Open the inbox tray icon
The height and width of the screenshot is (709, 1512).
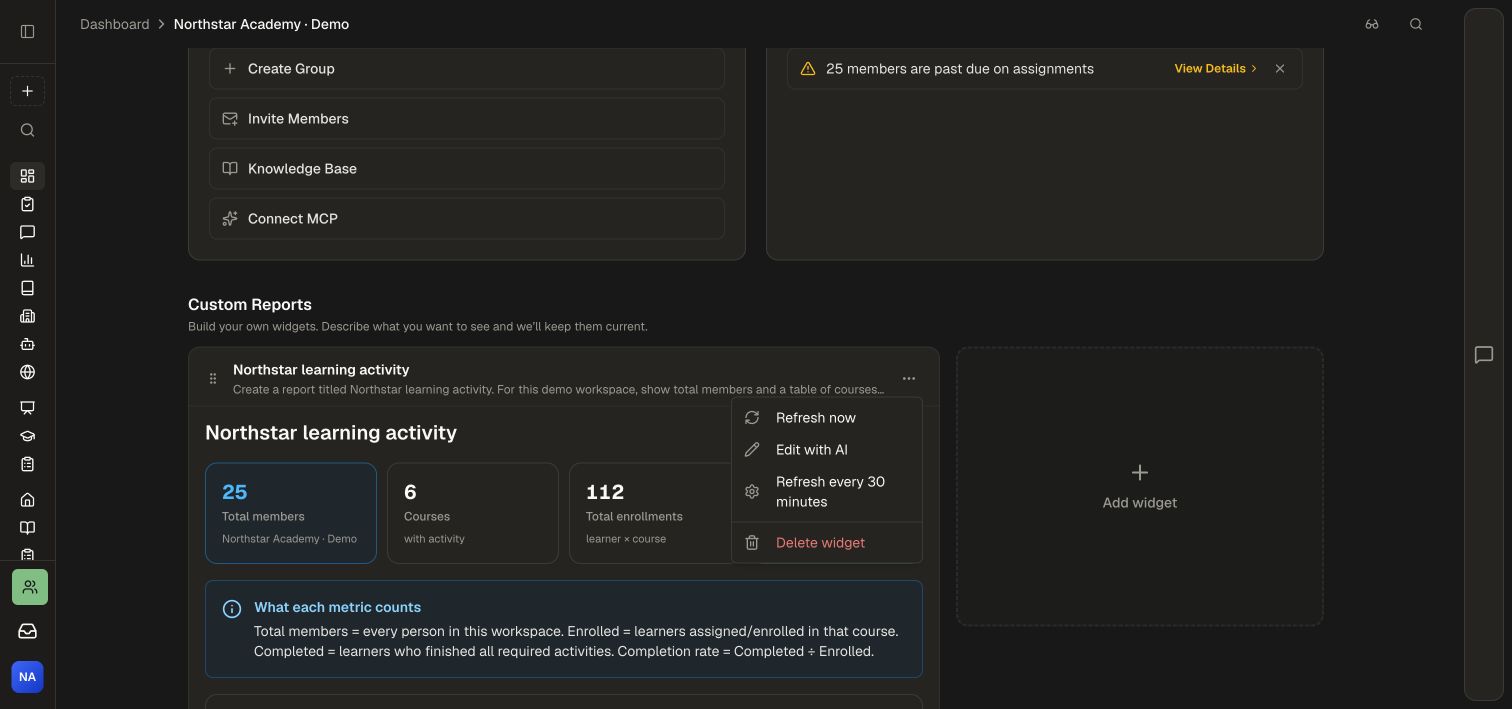pos(27,631)
